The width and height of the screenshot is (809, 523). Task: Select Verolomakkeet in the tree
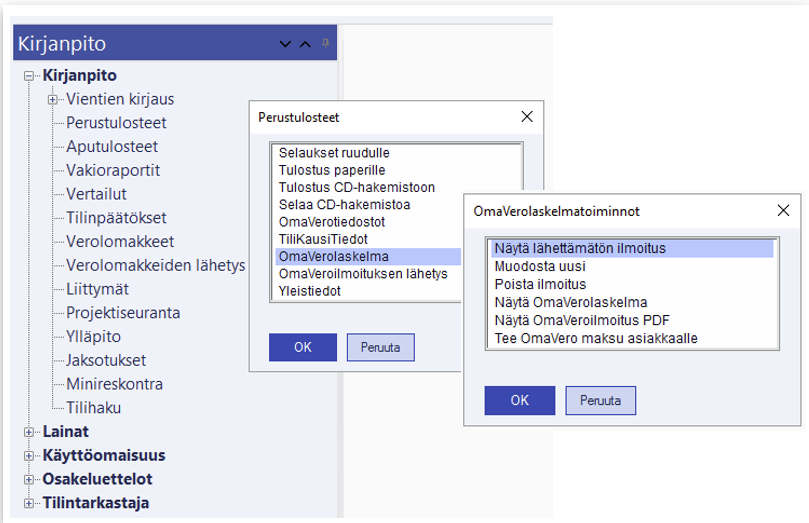coord(120,242)
